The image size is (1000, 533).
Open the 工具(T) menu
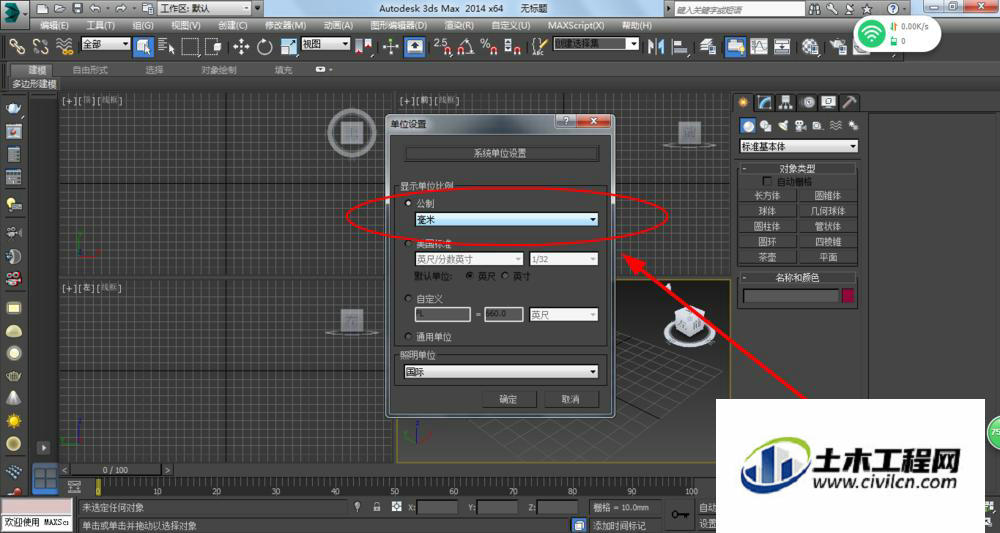pyautogui.click(x=100, y=26)
